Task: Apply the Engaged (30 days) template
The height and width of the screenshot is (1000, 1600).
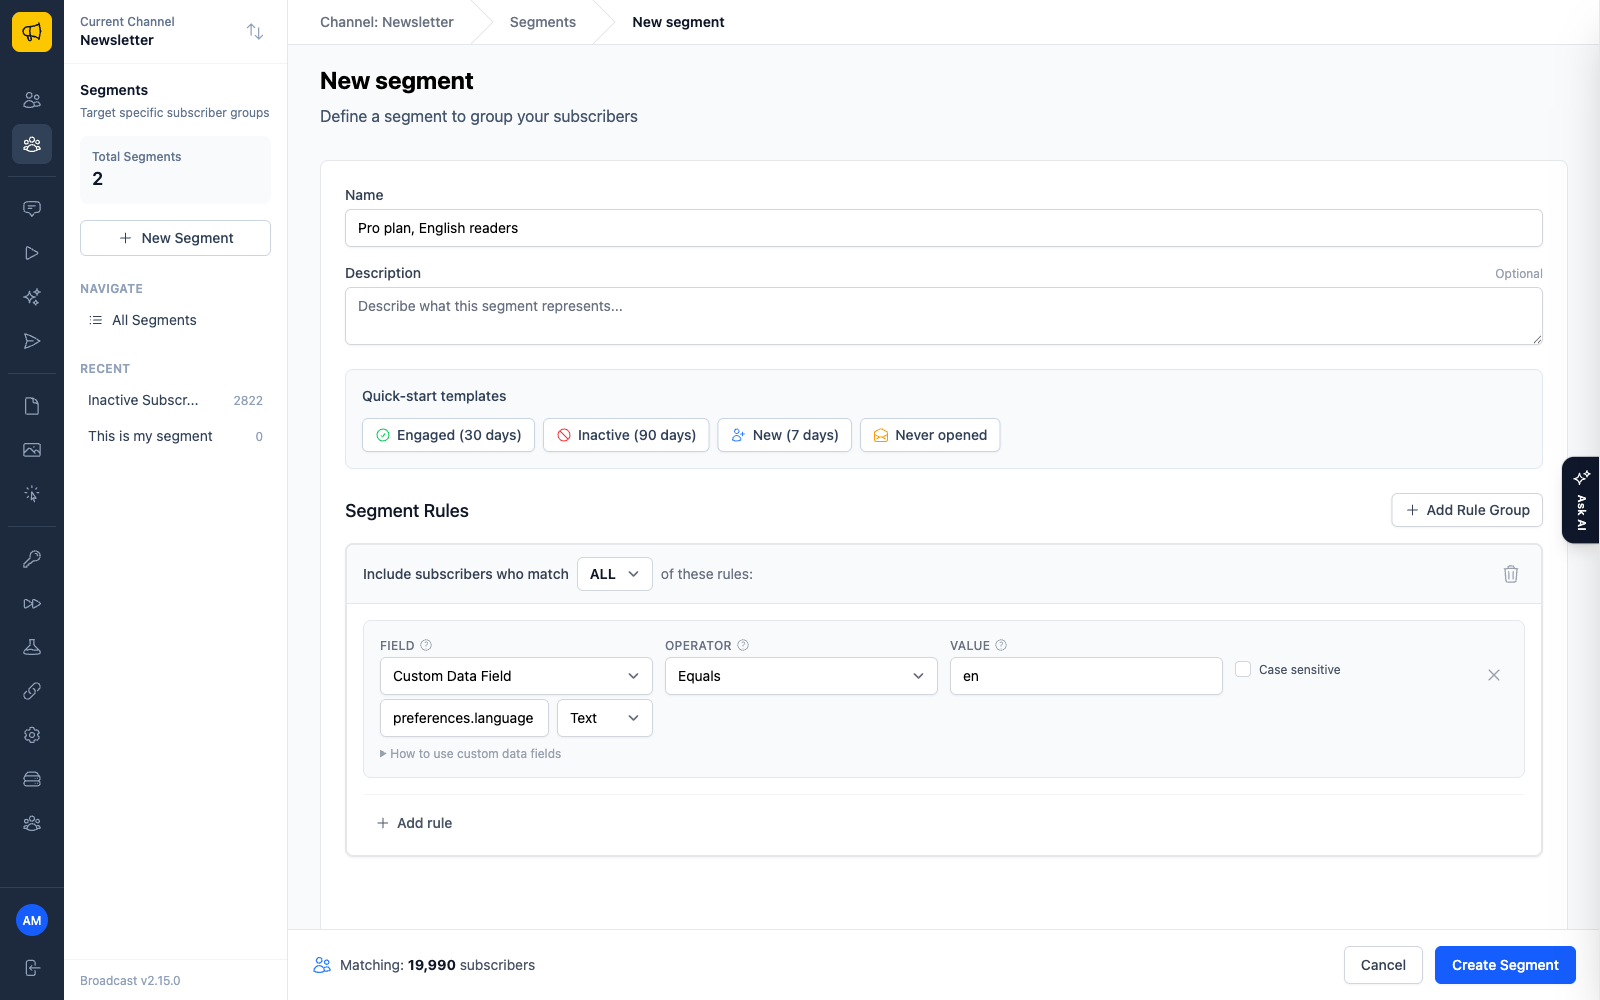Action: click(x=448, y=435)
